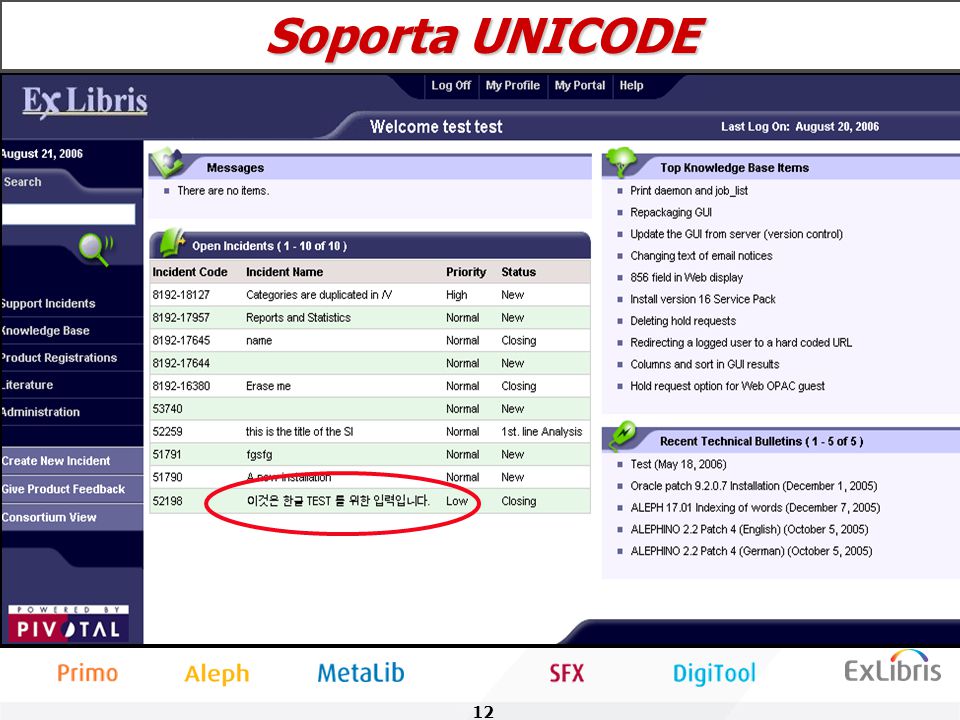The width and height of the screenshot is (960, 720).
Task: Open incident 8192-17644
Action: (181, 363)
